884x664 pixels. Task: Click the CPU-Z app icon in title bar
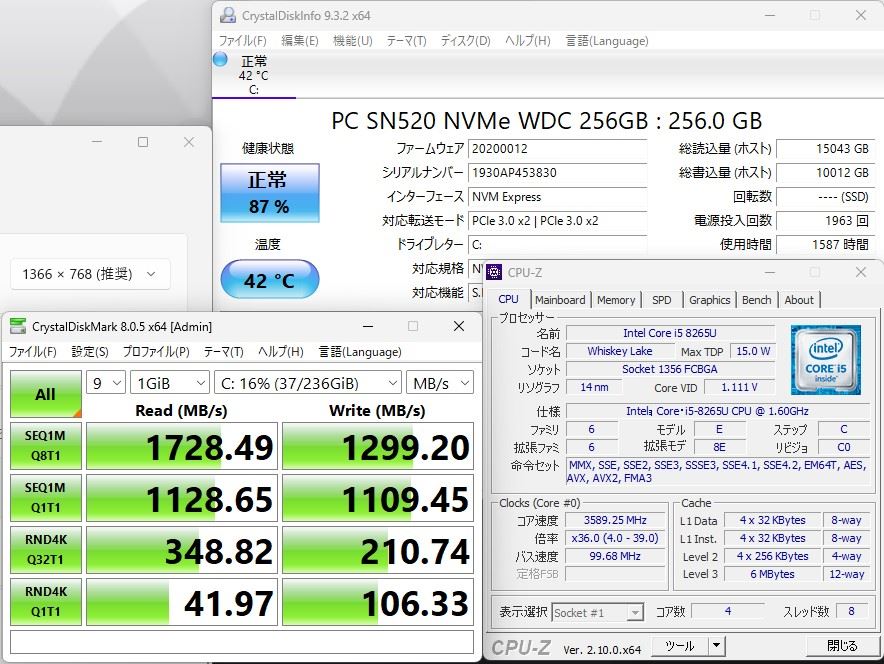pyautogui.click(x=494, y=272)
